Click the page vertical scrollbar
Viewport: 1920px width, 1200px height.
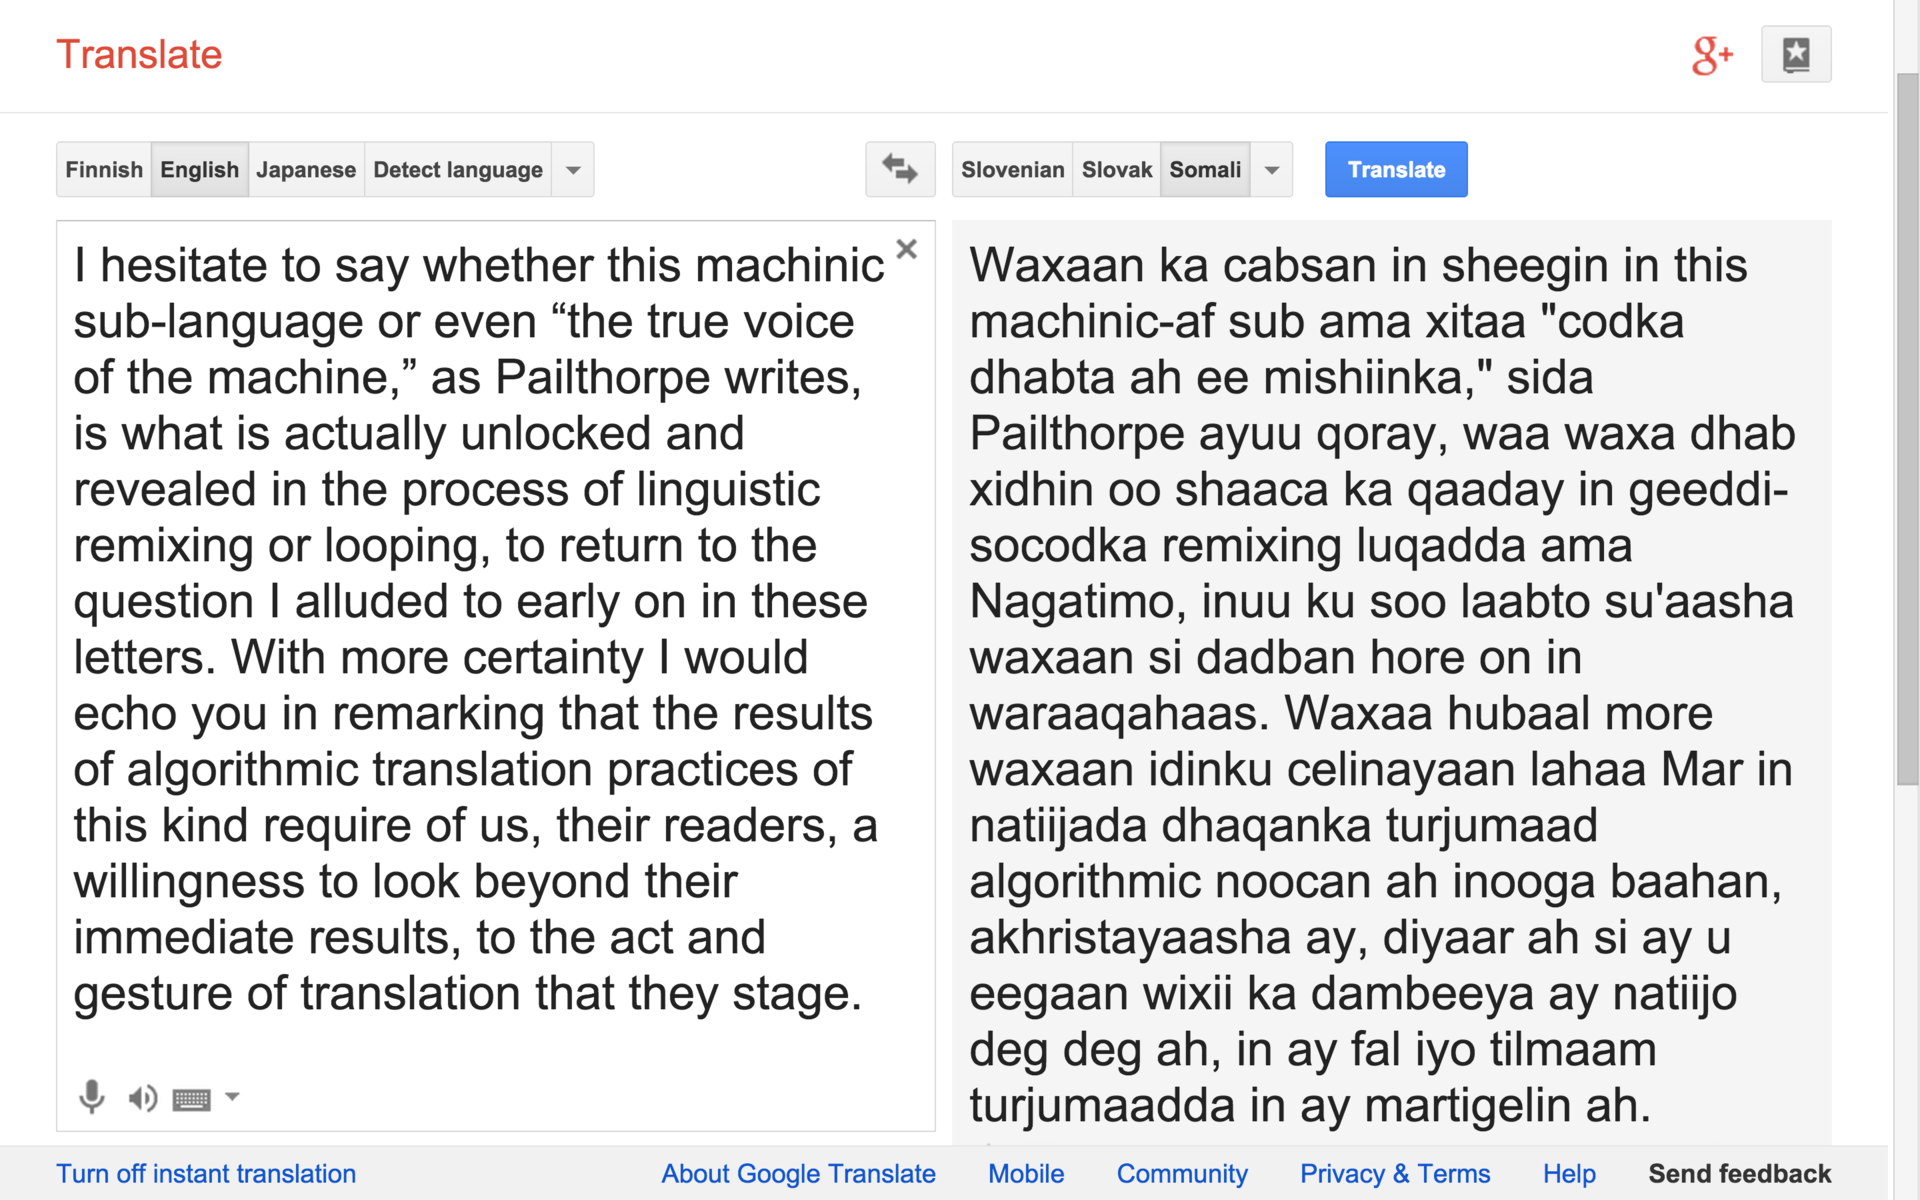tap(1907, 430)
